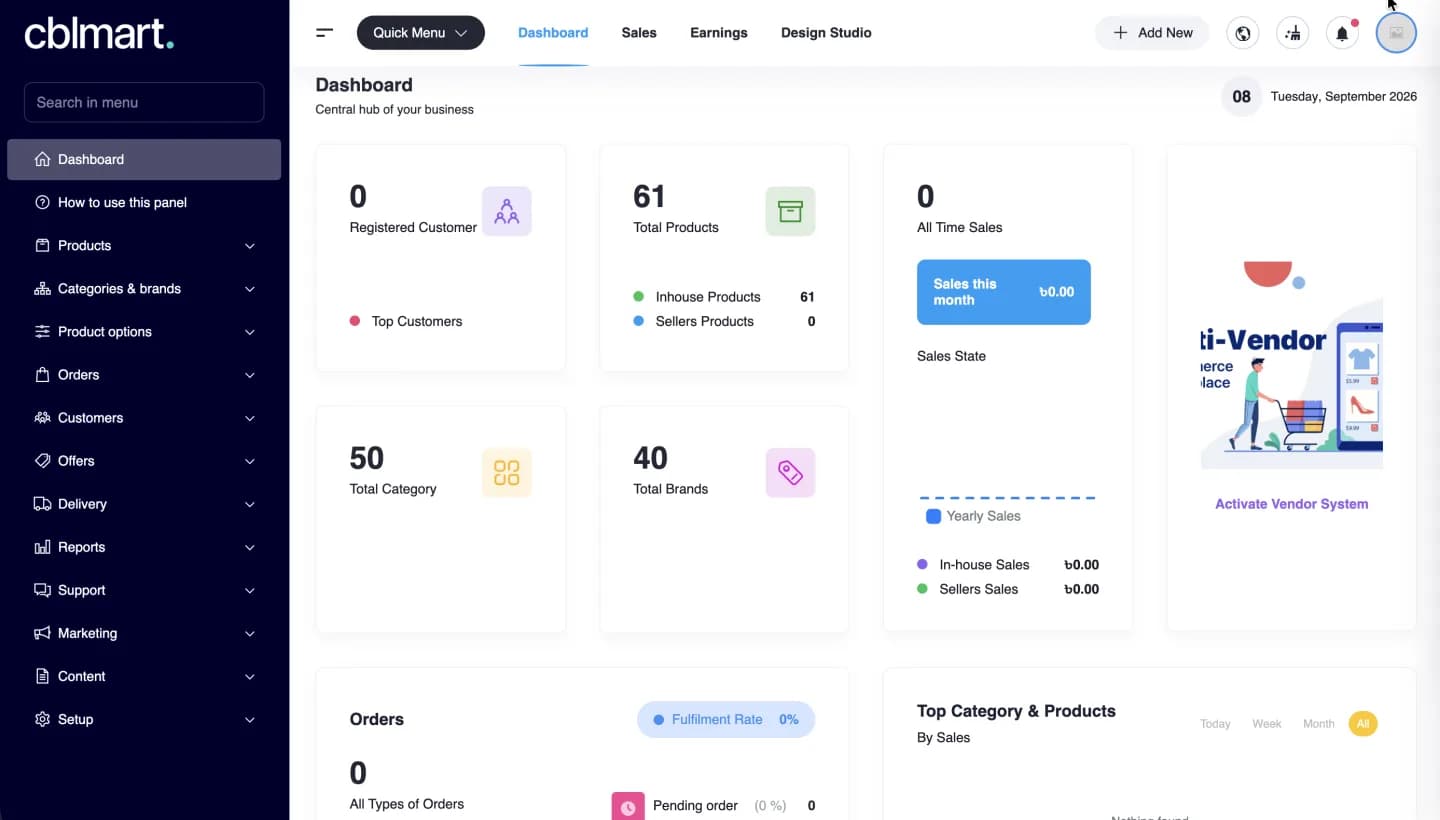Switch to the Sales tab
This screenshot has width=1440, height=820.
pyautogui.click(x=639, y=33)
